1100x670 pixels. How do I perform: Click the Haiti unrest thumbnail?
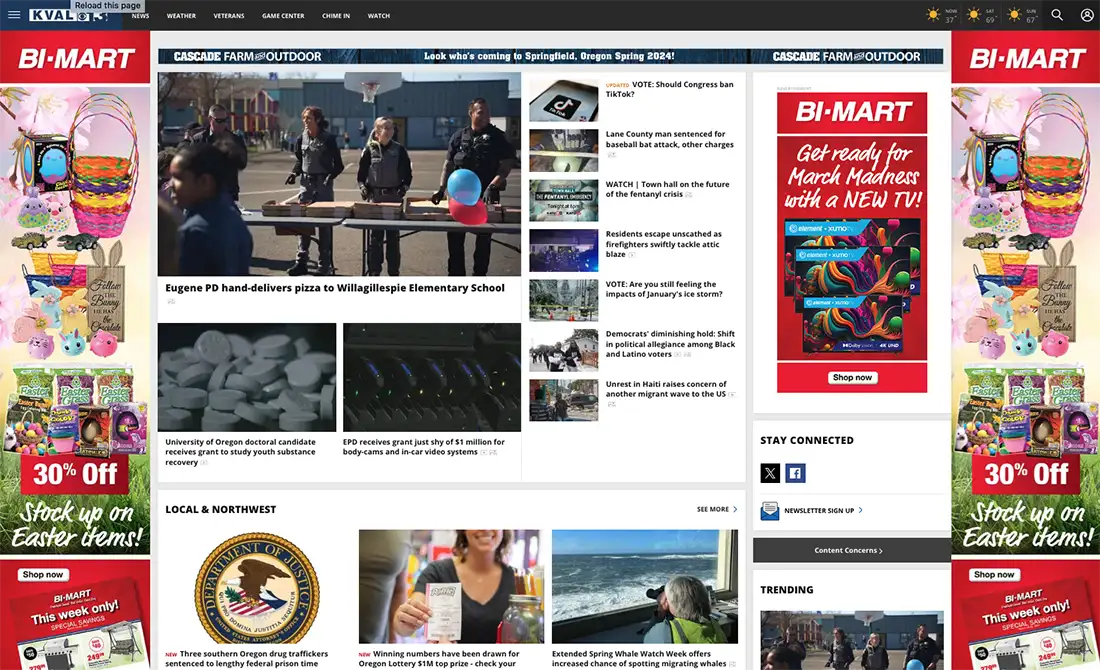point(563,400)
